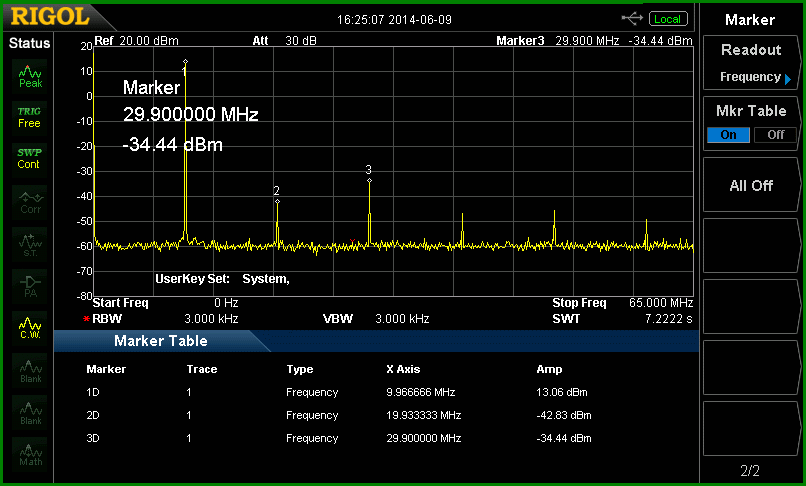
Task: Click the X Axis column header
Action: [403, 369]
